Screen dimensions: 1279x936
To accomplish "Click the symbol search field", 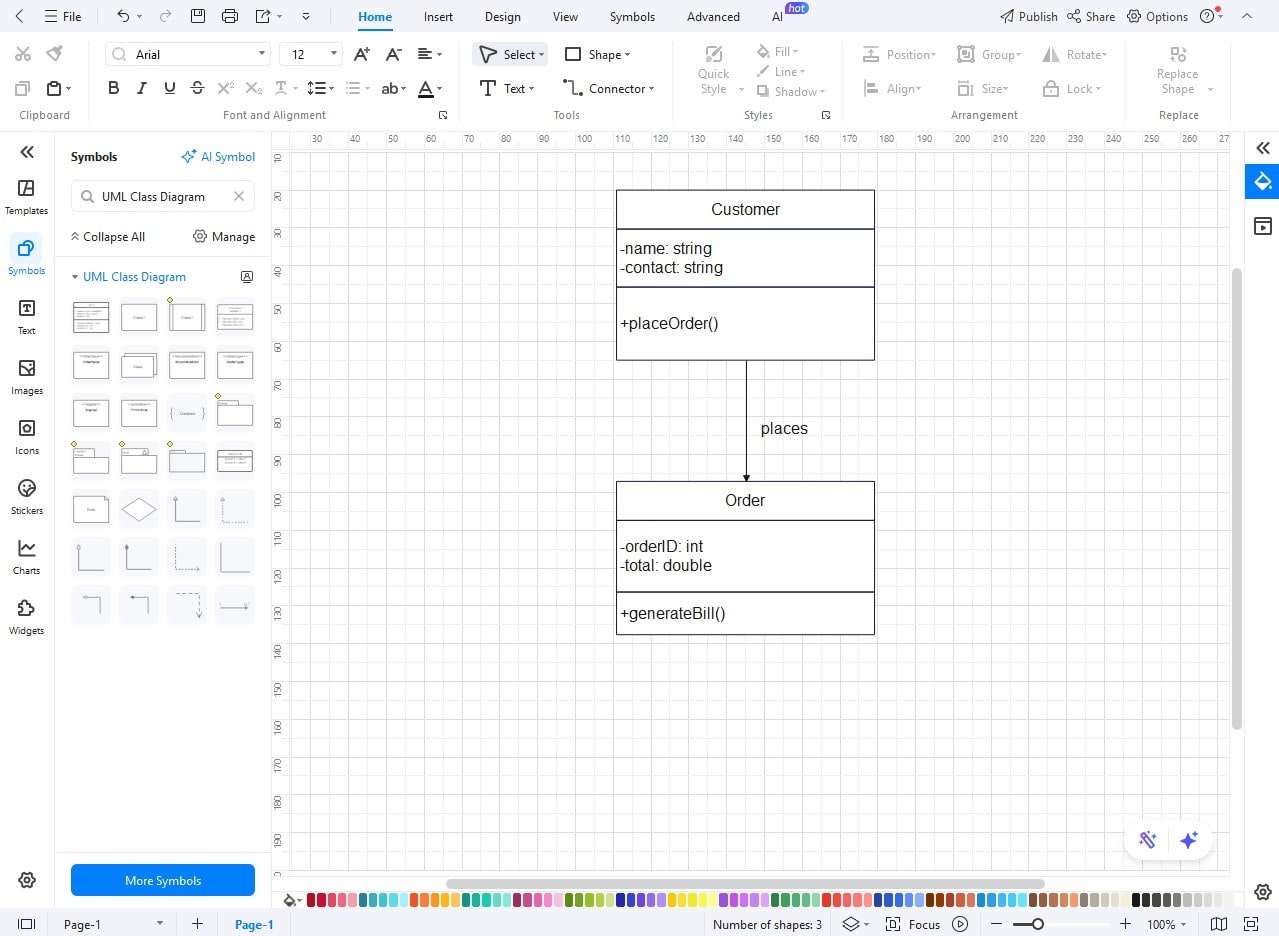I will [163, 196].
